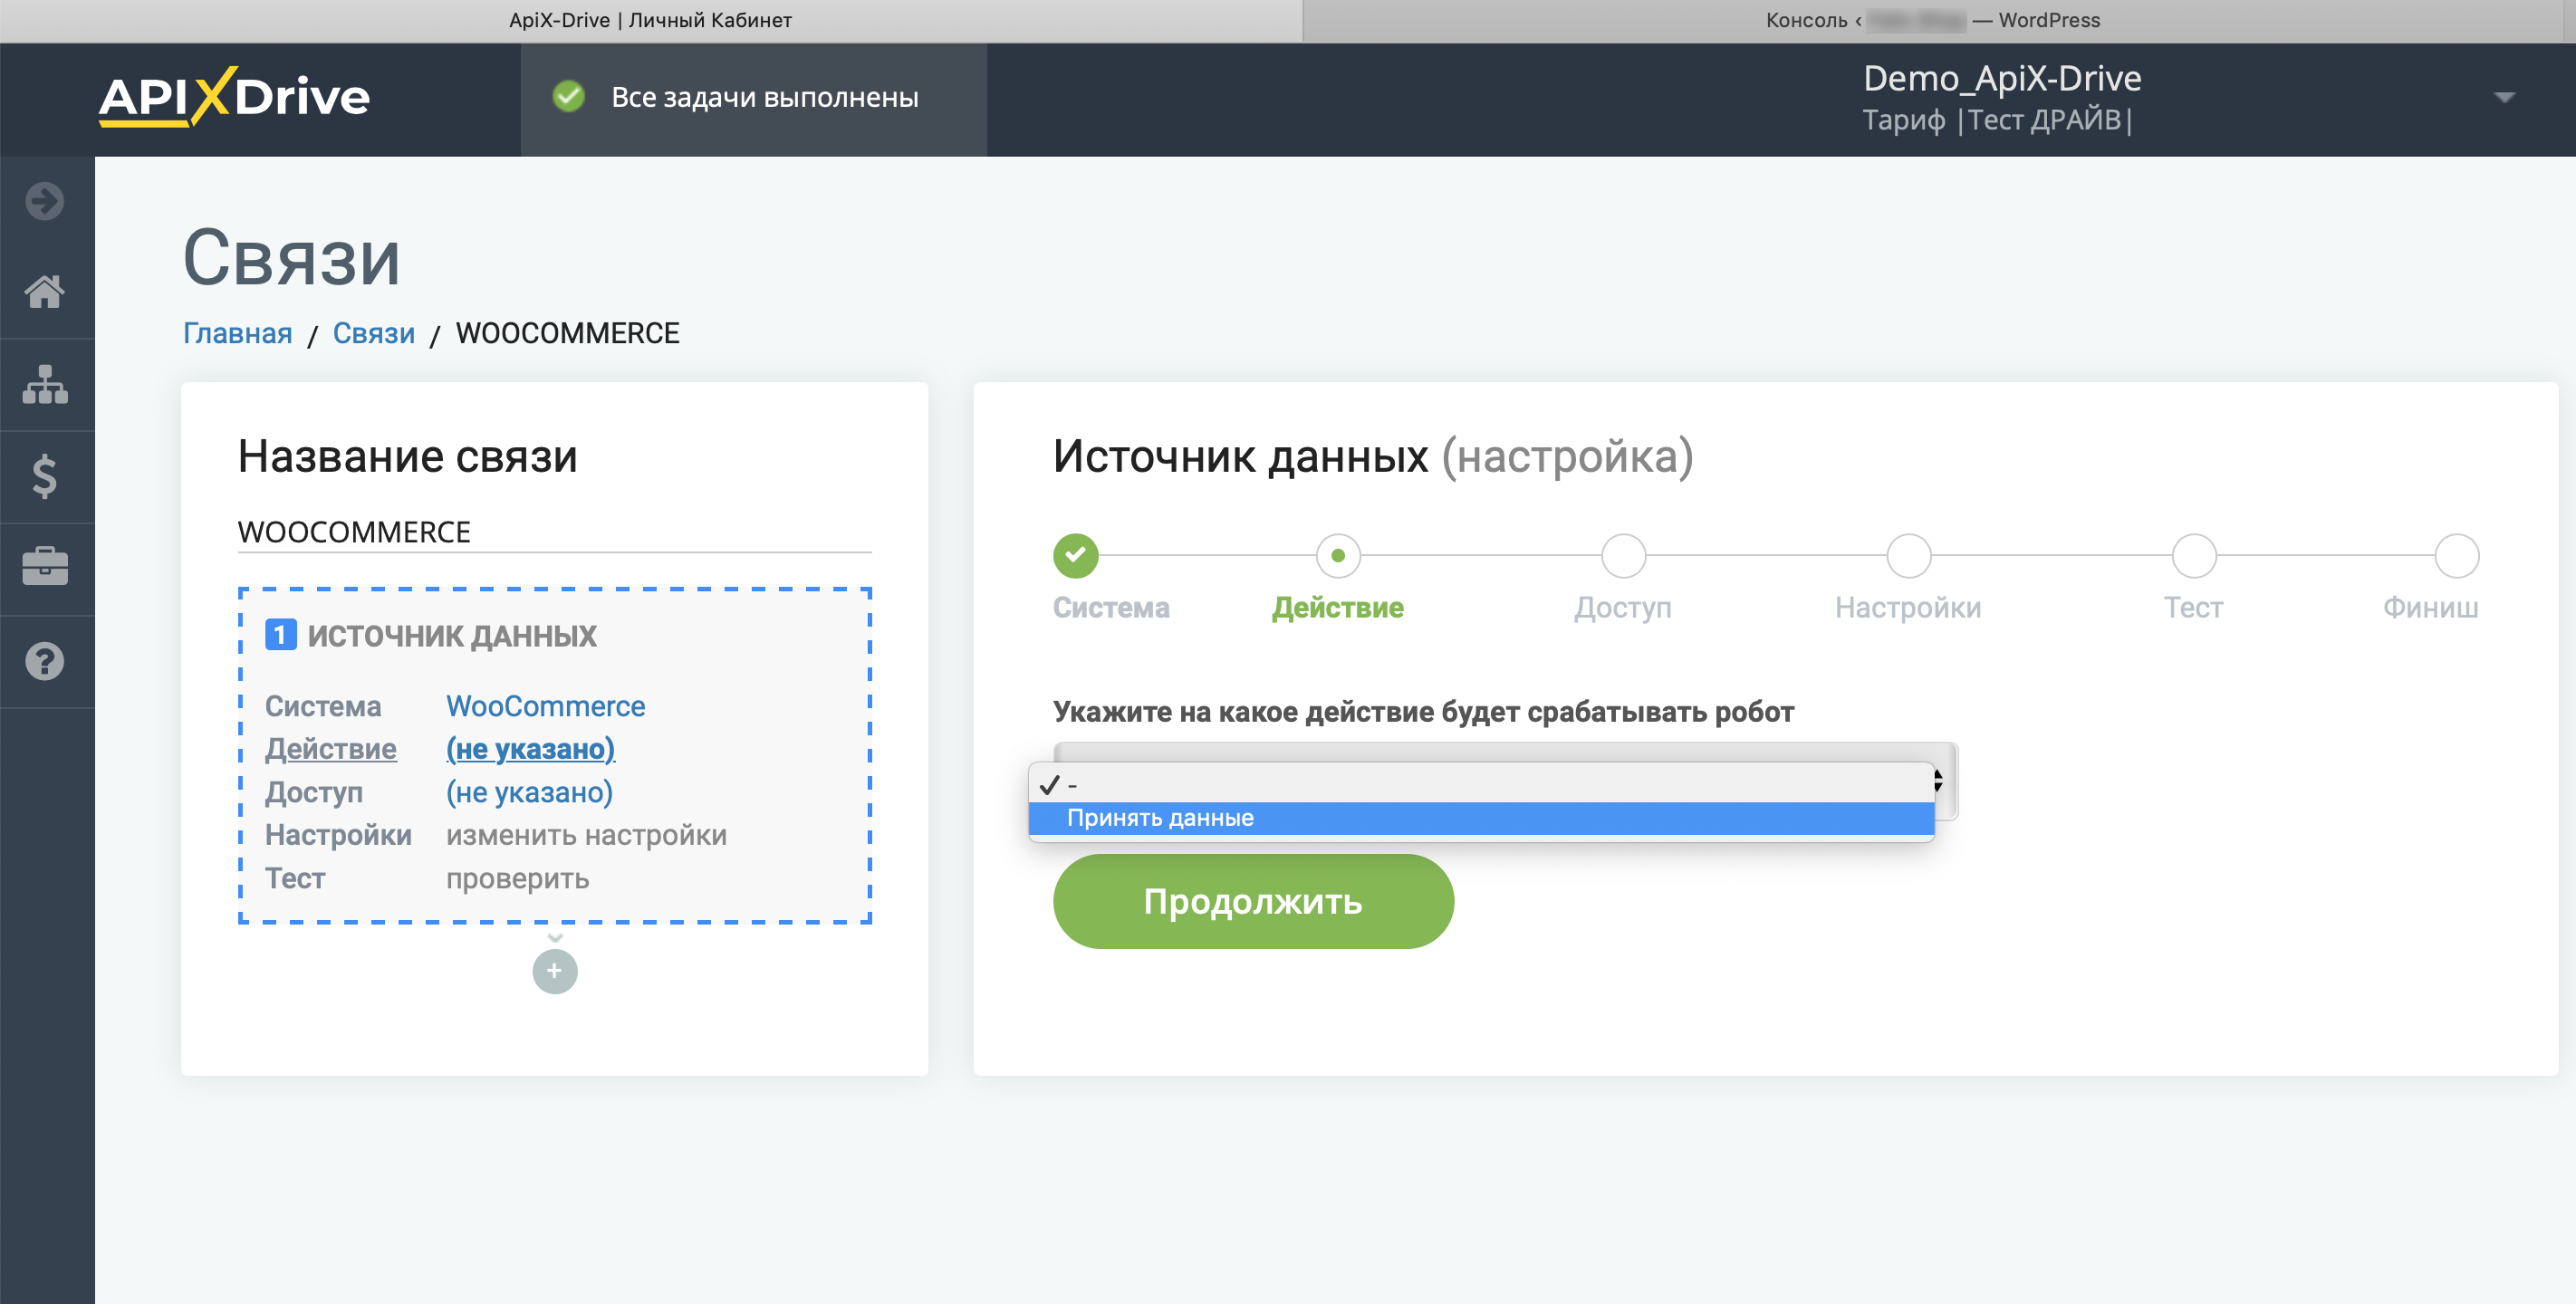The image size is (2576, 1304).
Task: Open briefcase icon in sidebar
Action: [x=45, y=567]
